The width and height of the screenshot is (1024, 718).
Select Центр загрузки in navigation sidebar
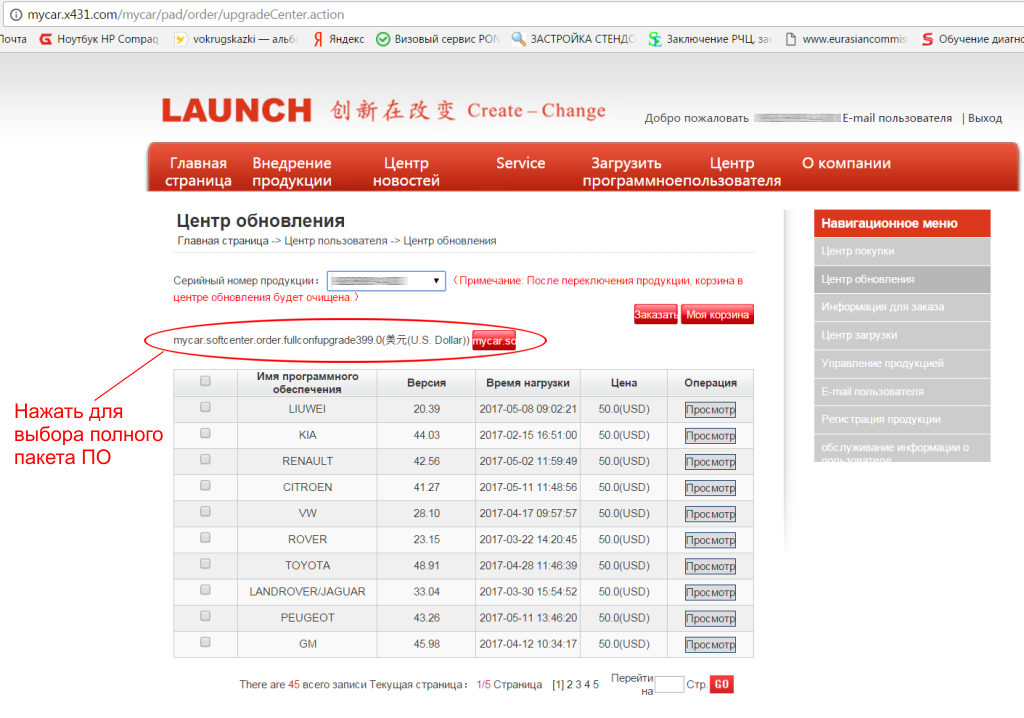859,335
